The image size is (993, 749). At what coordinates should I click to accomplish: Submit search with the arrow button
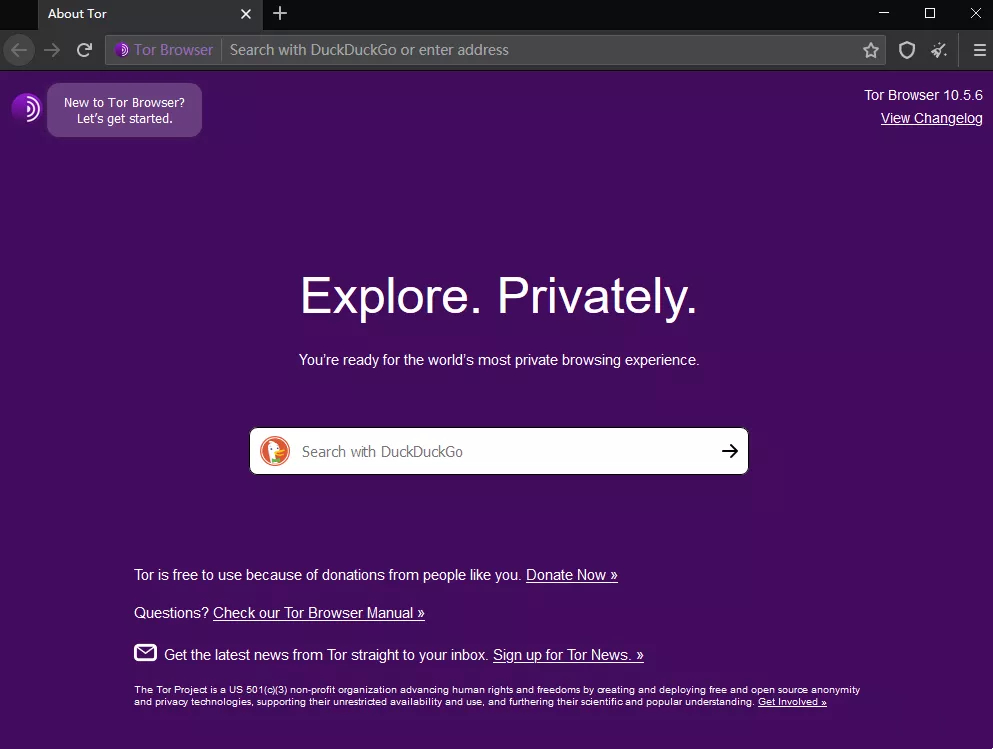pyautogui.click(x=730, y=451)
